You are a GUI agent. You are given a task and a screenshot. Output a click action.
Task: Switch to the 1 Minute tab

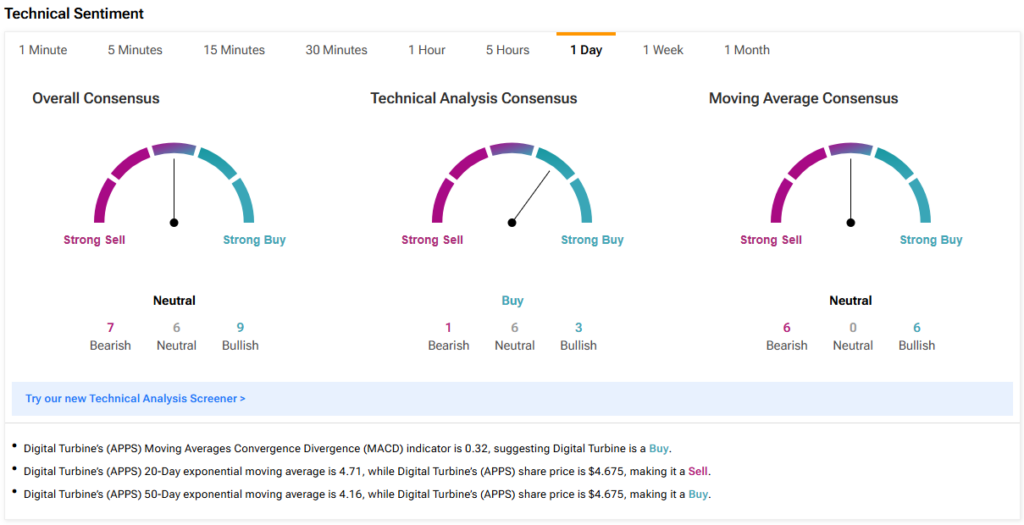coord(42,50)
